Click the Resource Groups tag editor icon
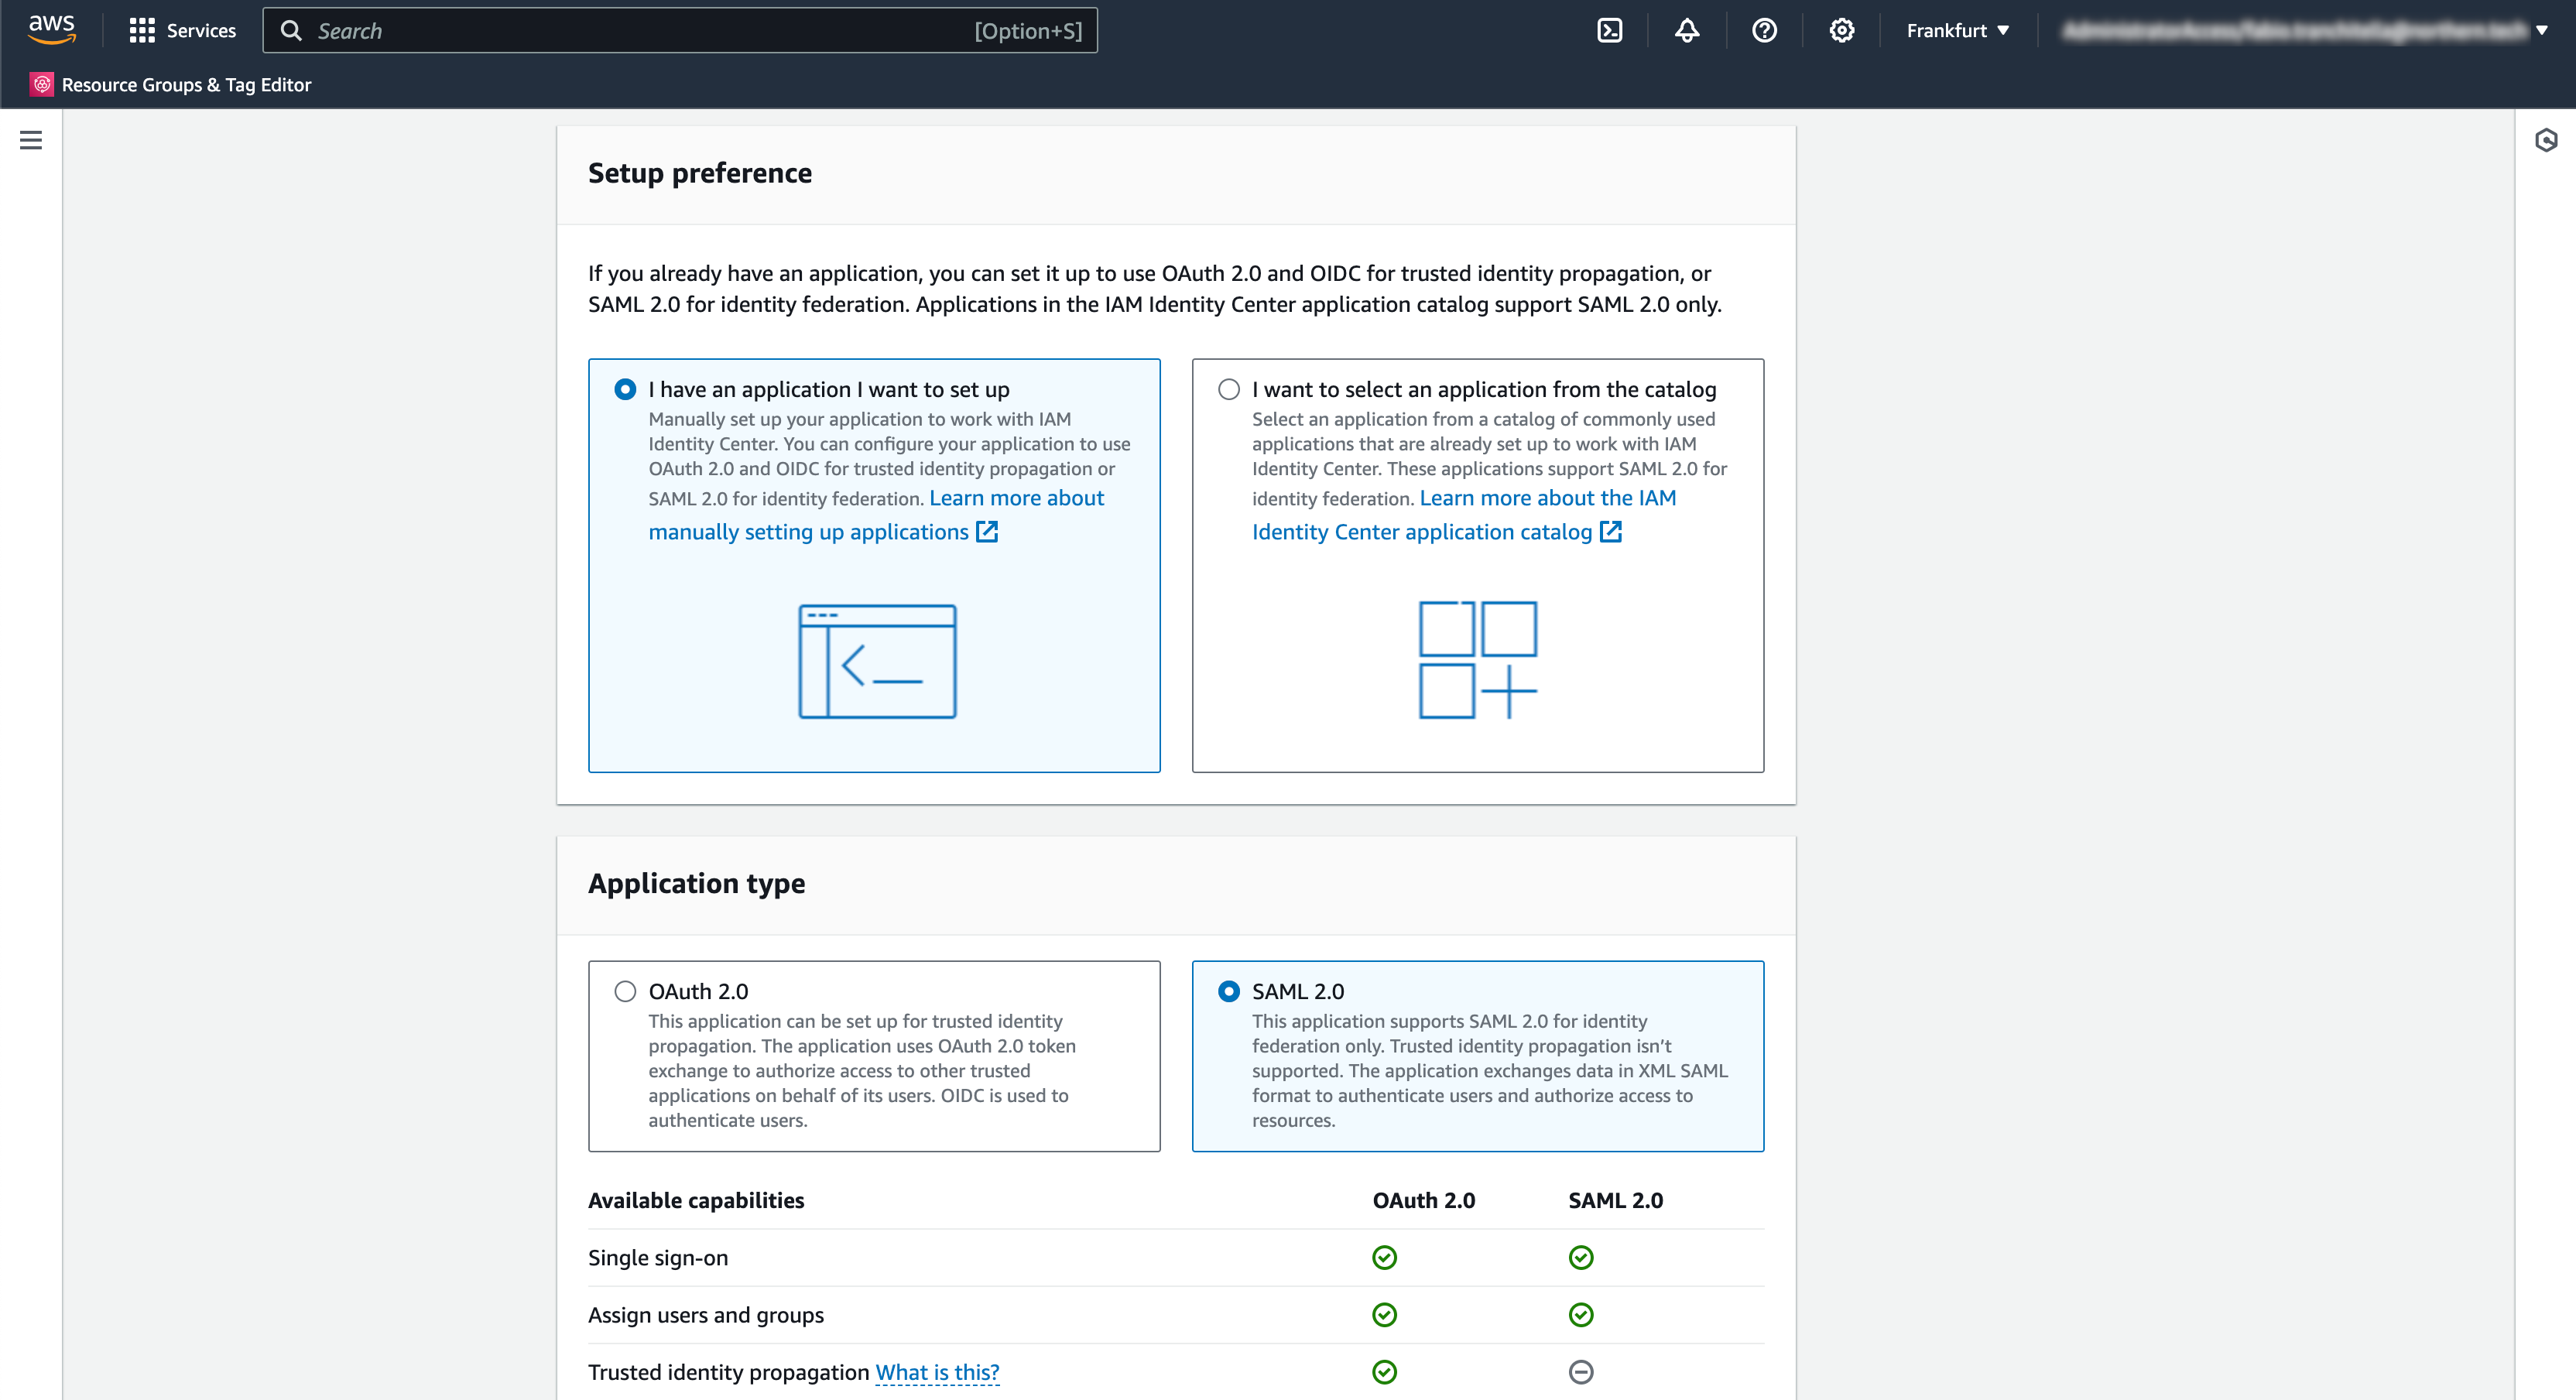This screenshot has width=2576, height=1400. pos(38,83)
